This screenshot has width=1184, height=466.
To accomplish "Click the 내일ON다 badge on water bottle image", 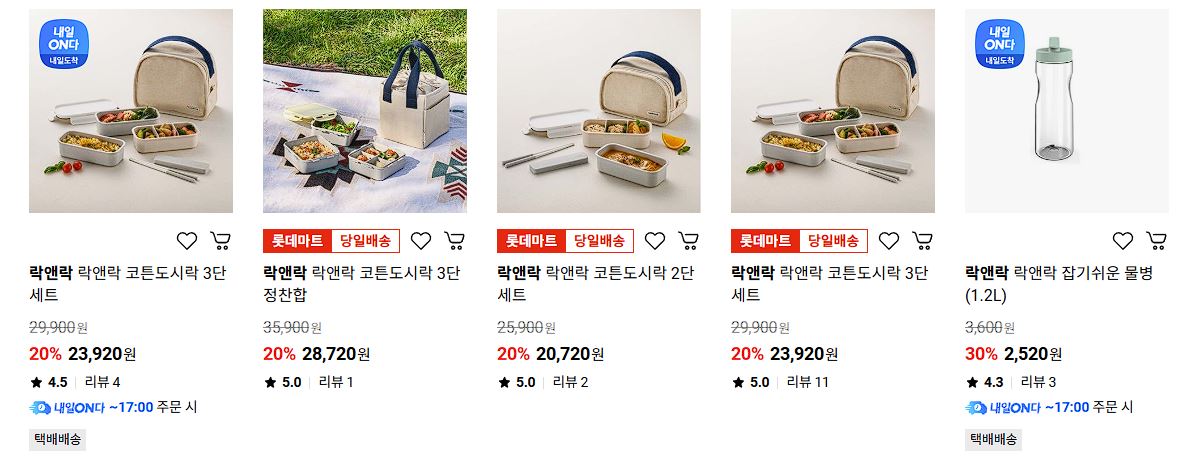I will click(1000, 44).
